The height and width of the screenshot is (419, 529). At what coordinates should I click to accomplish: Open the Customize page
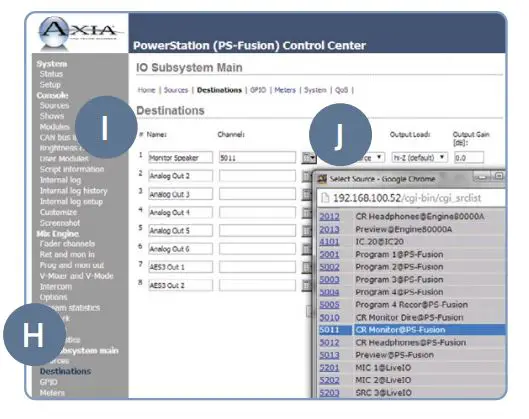pyautogui.click(x=58, y=212)
